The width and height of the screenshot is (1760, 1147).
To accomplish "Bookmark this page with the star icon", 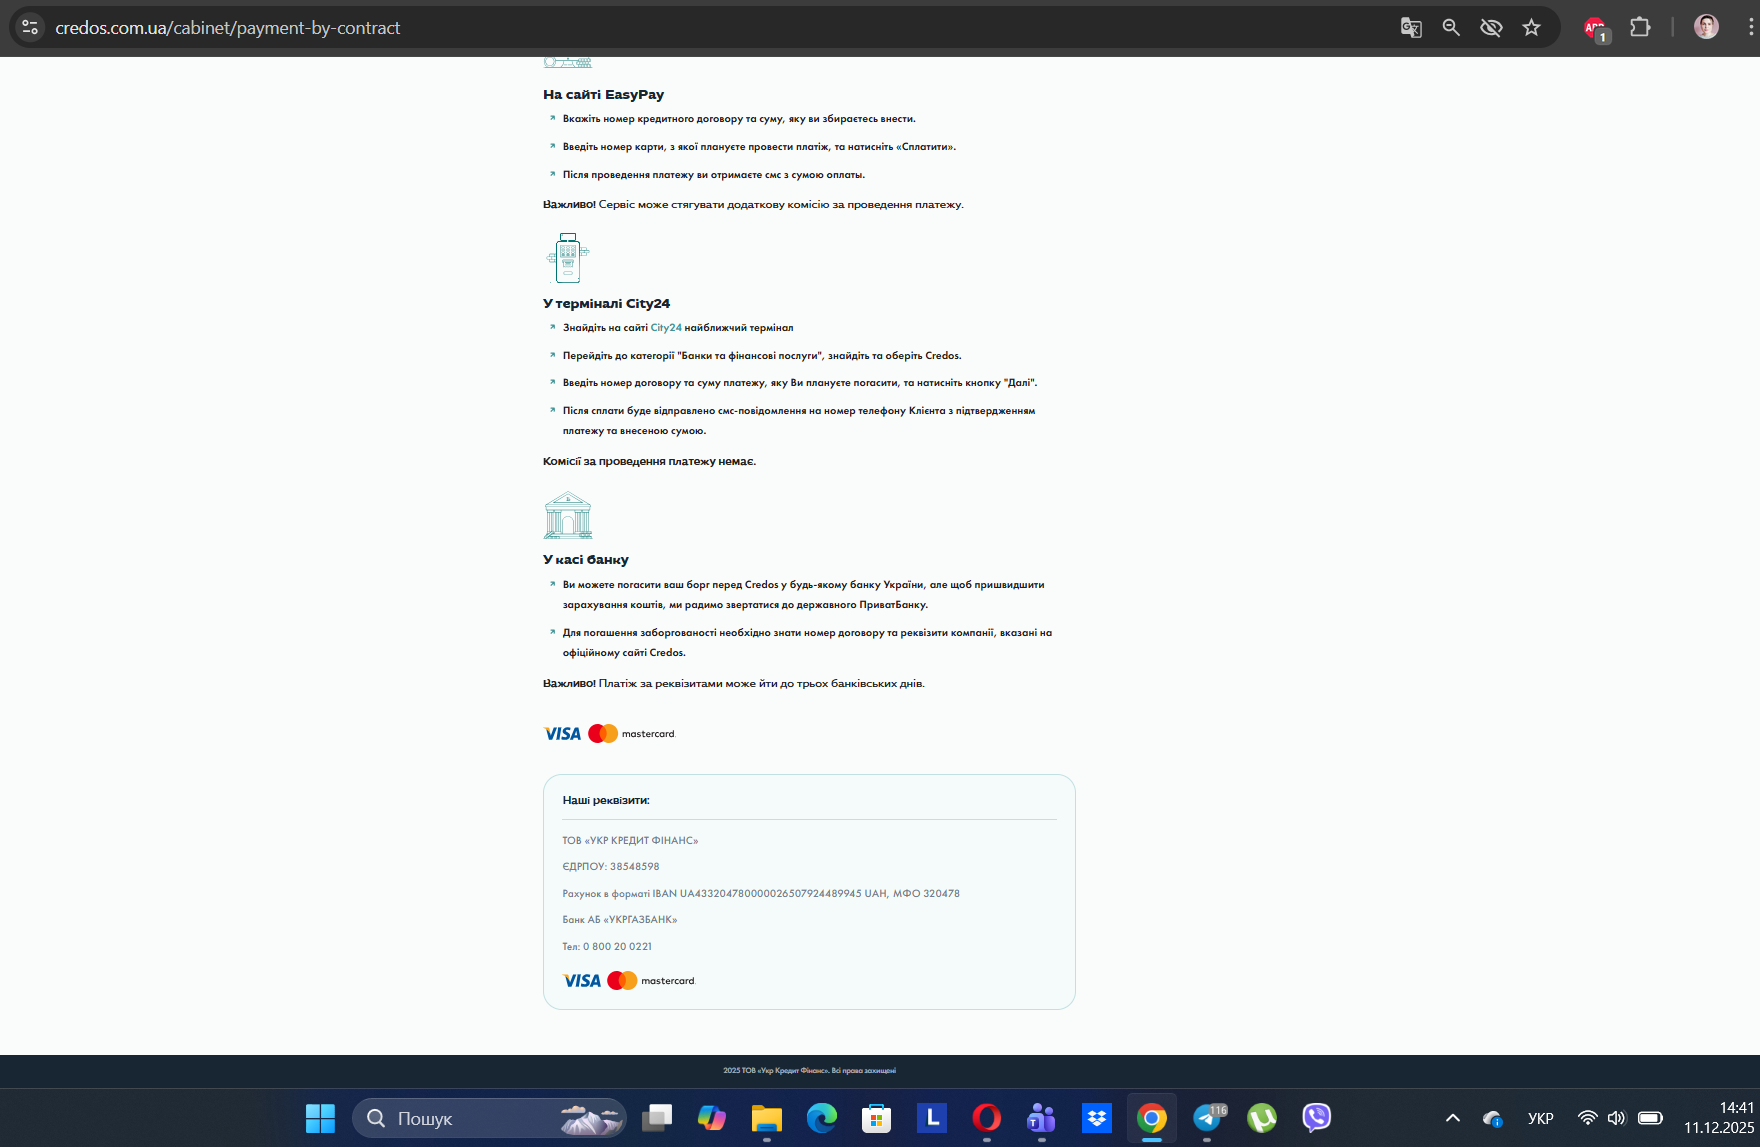I will [1531, 28].
